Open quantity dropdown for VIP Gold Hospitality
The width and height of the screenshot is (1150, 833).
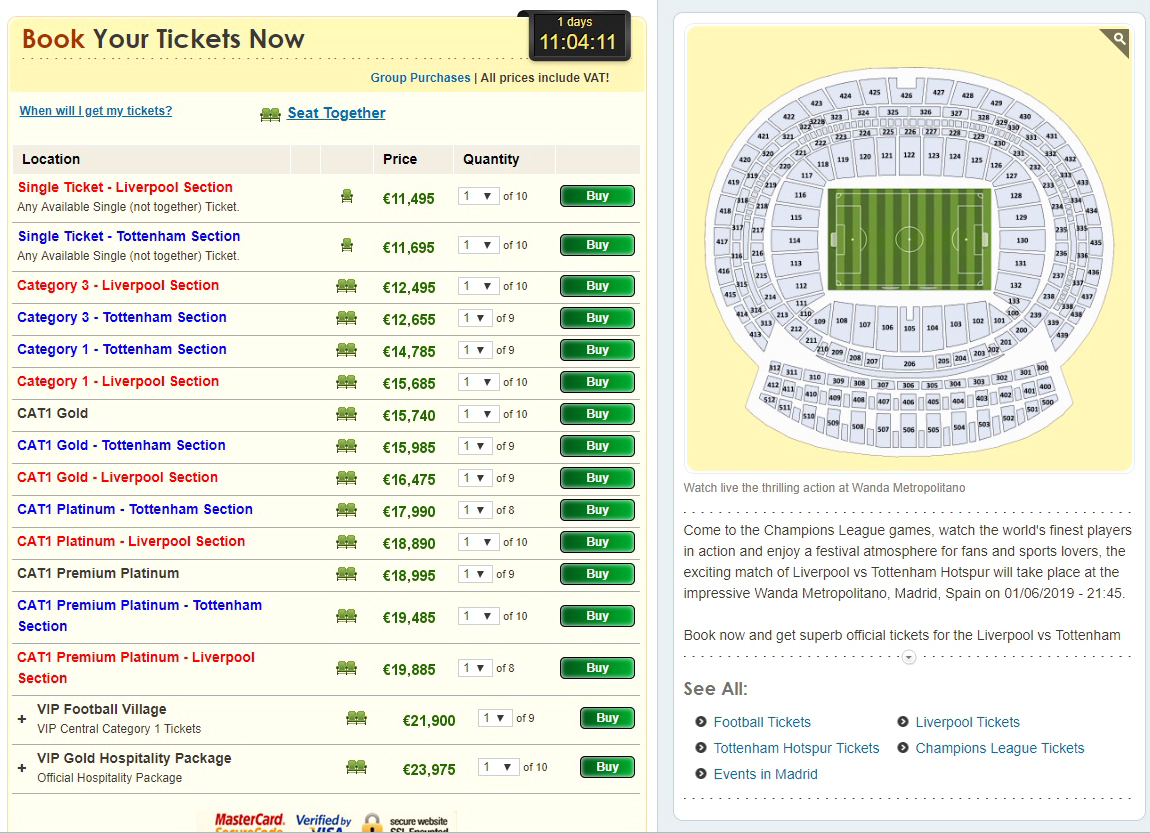point(498,767)
